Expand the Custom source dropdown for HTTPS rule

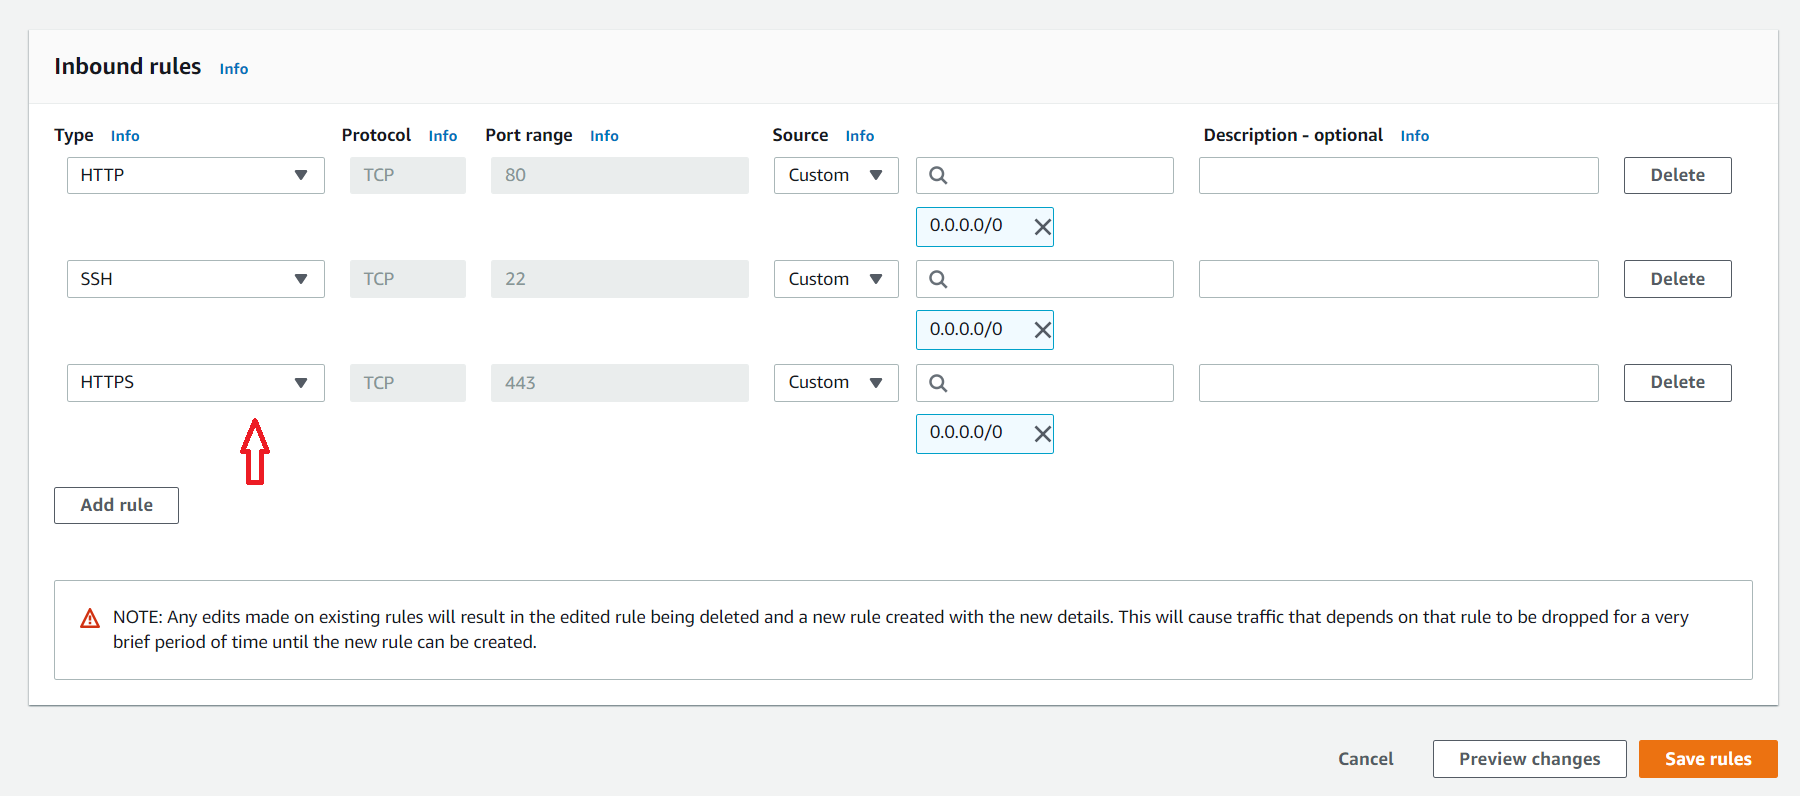(836, 383)
